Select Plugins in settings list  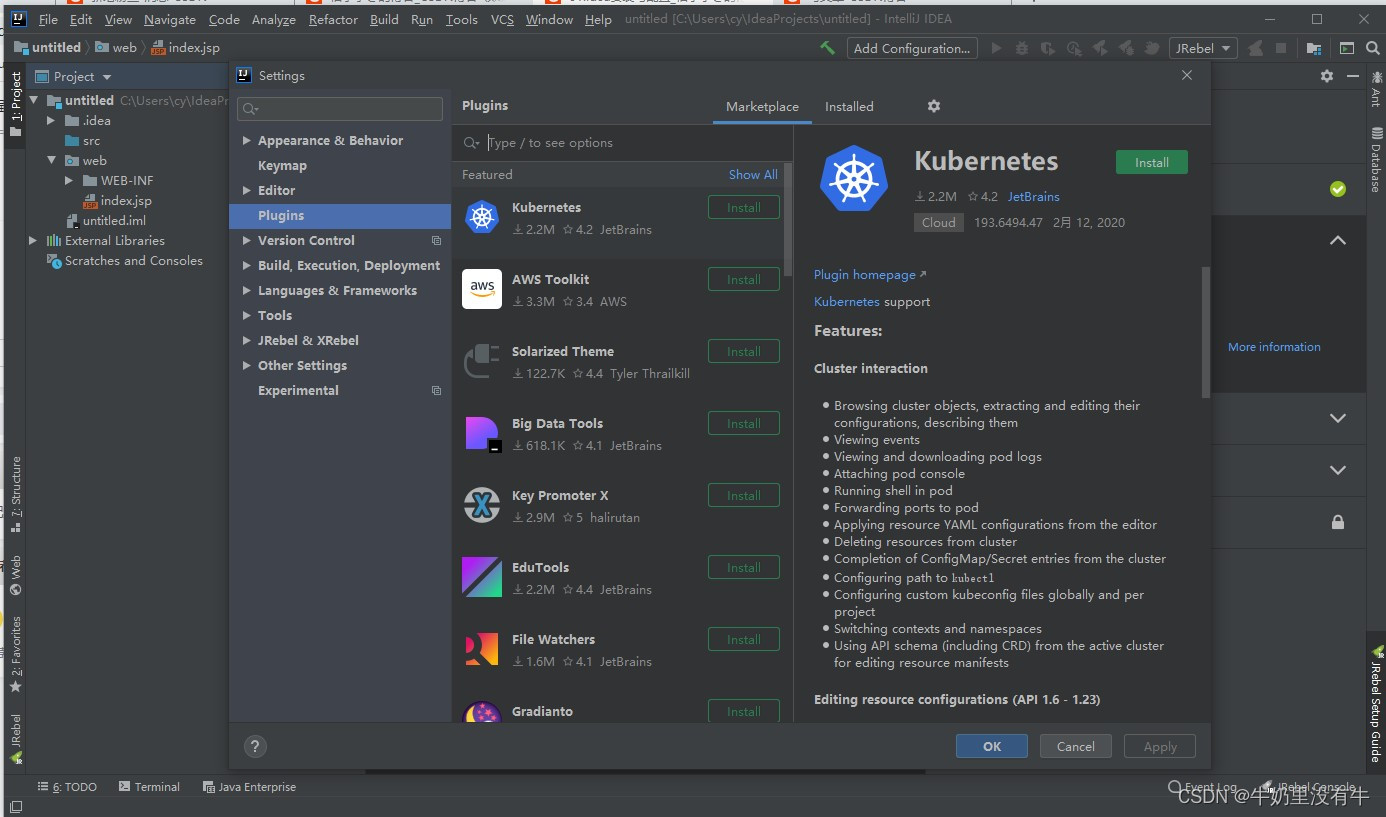pos(340,216)
